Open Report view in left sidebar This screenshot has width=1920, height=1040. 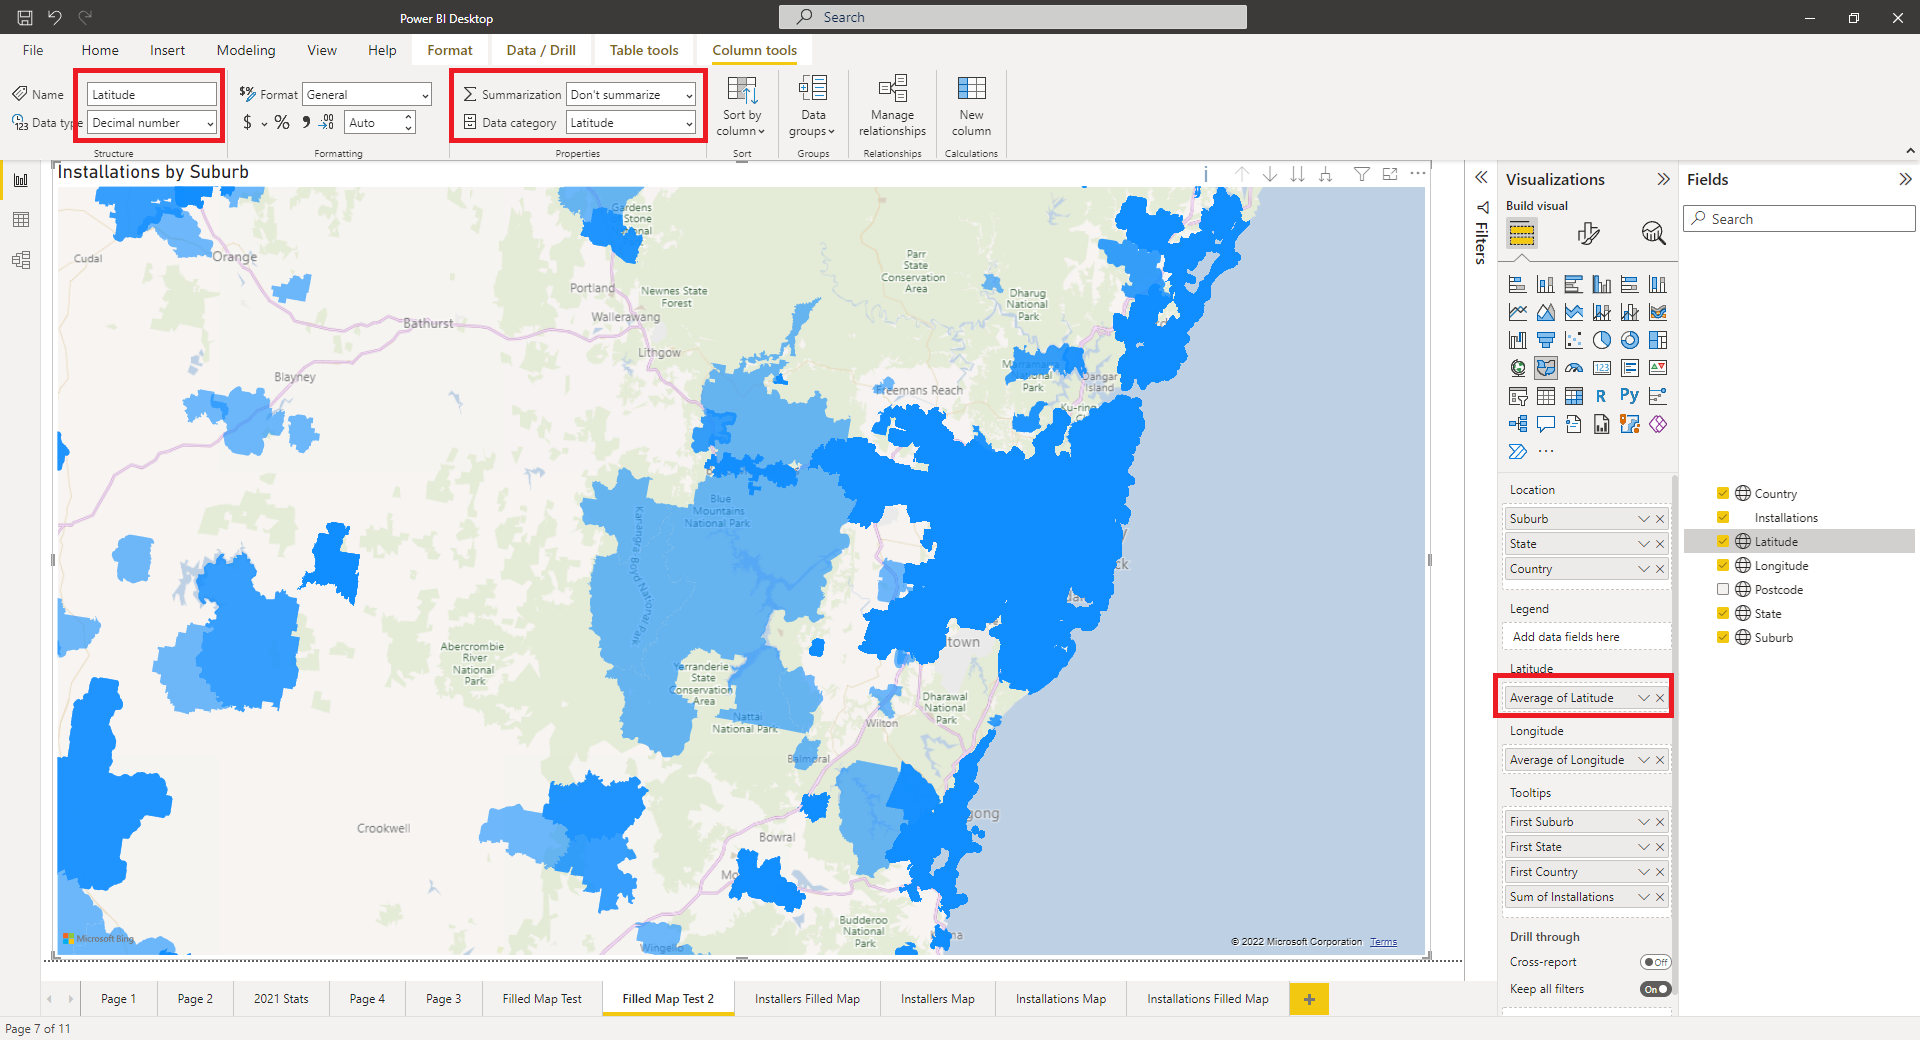(21, 180)
